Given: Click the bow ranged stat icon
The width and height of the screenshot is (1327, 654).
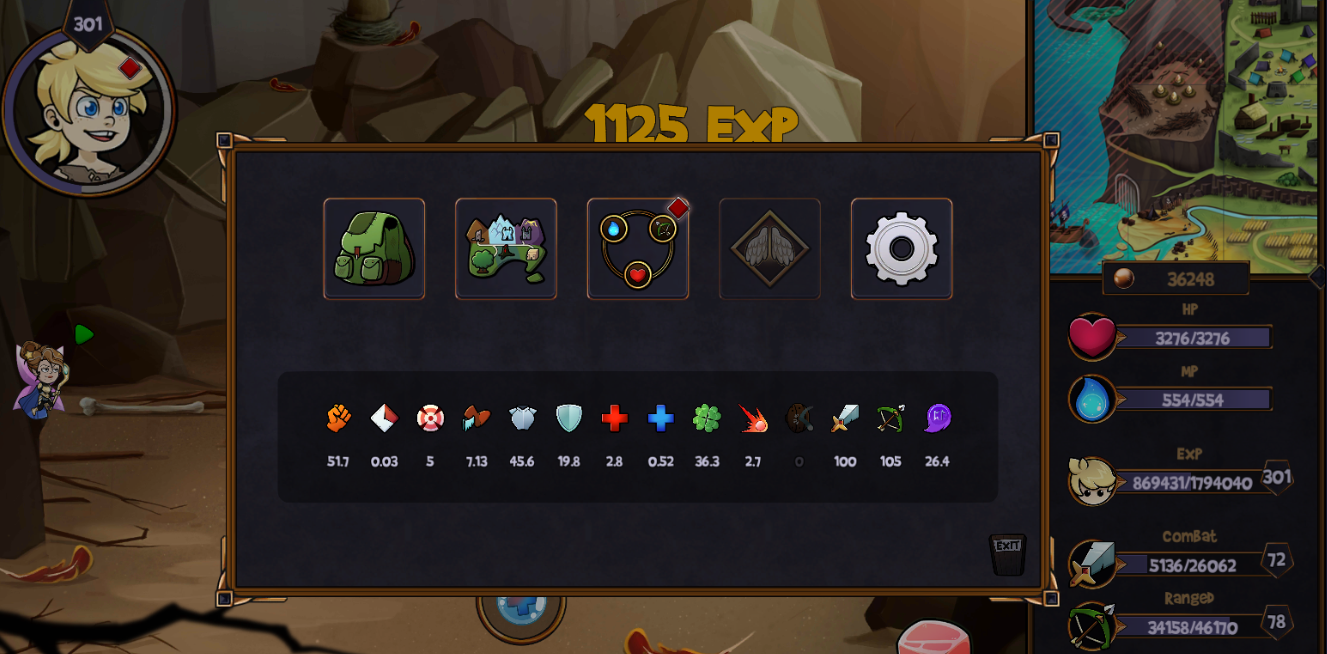Looking at the screenshot, I should point(891,418).
